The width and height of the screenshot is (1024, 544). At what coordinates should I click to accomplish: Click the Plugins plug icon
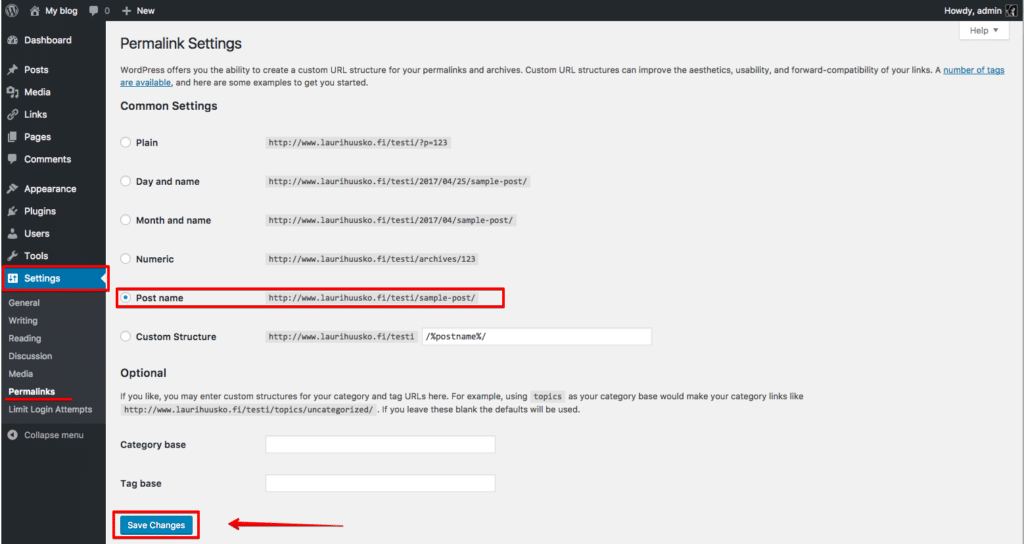(x=12, y=211)
